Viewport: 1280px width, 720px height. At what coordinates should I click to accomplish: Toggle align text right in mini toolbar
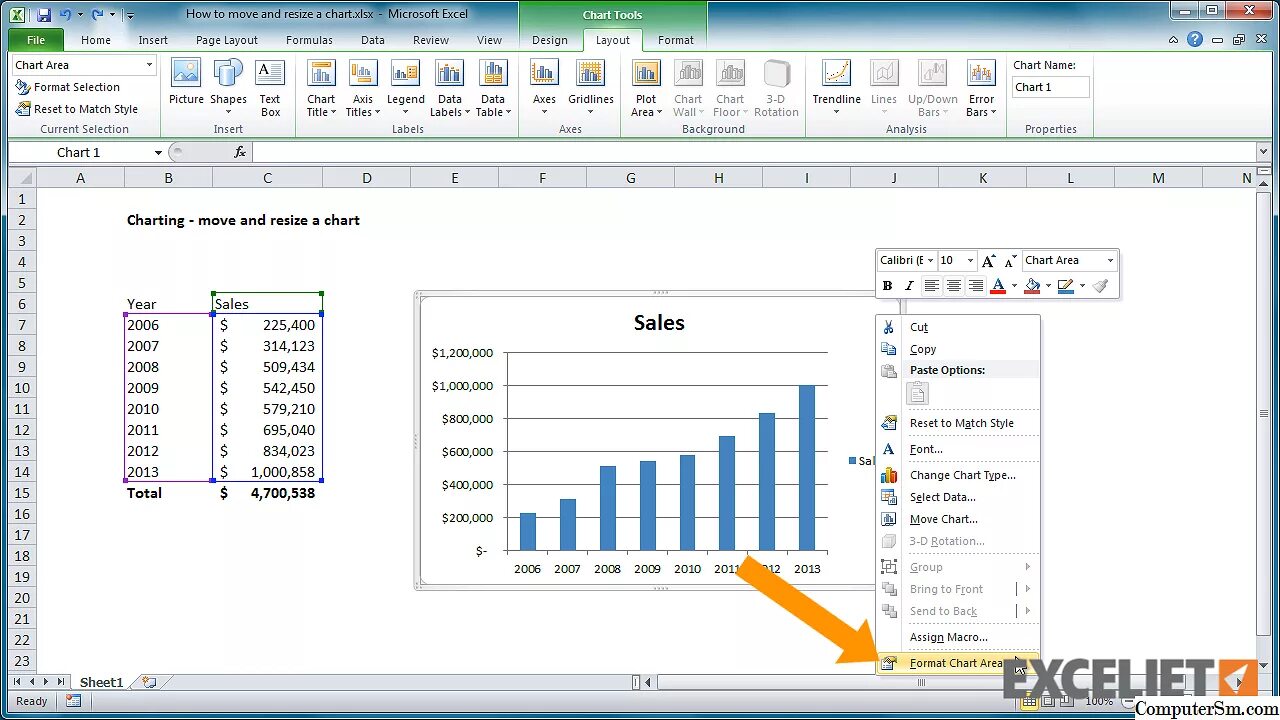click(976, 286)
